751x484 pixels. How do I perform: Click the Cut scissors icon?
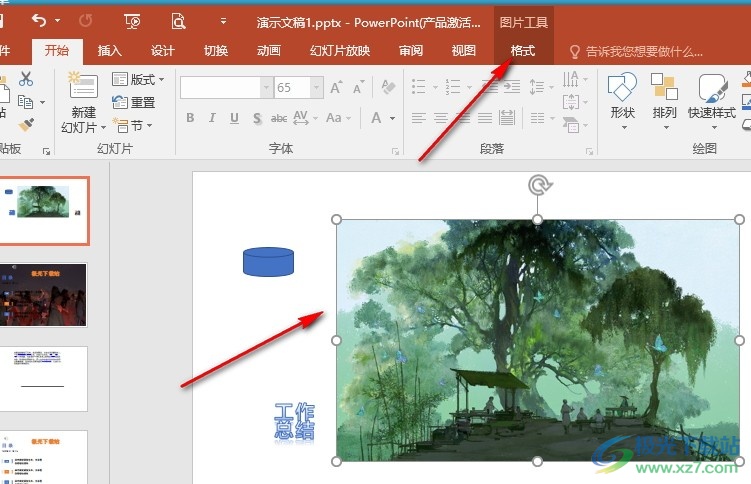[x=26, y=79]
